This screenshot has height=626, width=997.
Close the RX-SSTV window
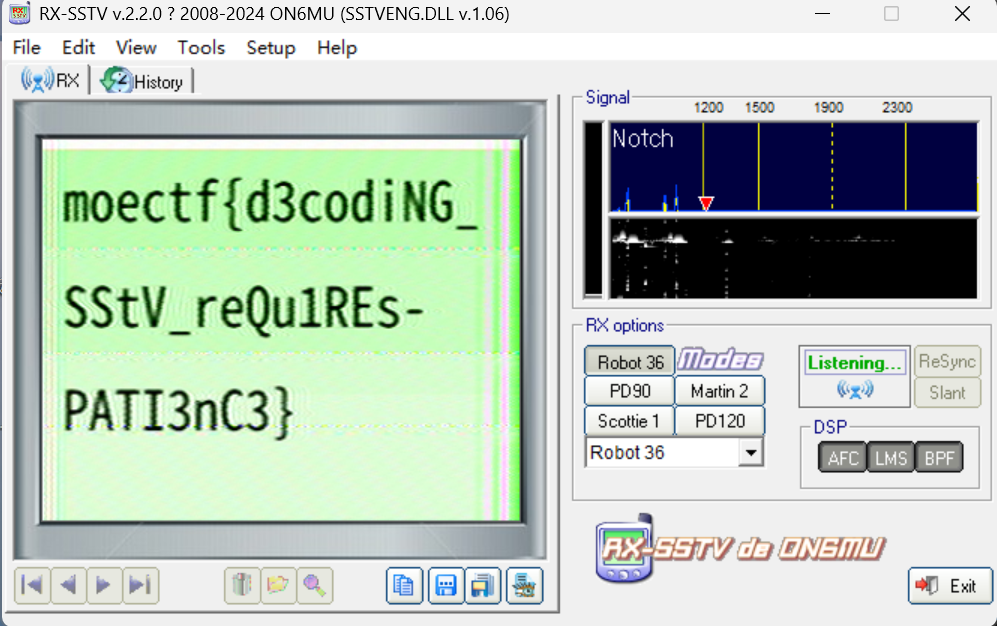(962, 14)
